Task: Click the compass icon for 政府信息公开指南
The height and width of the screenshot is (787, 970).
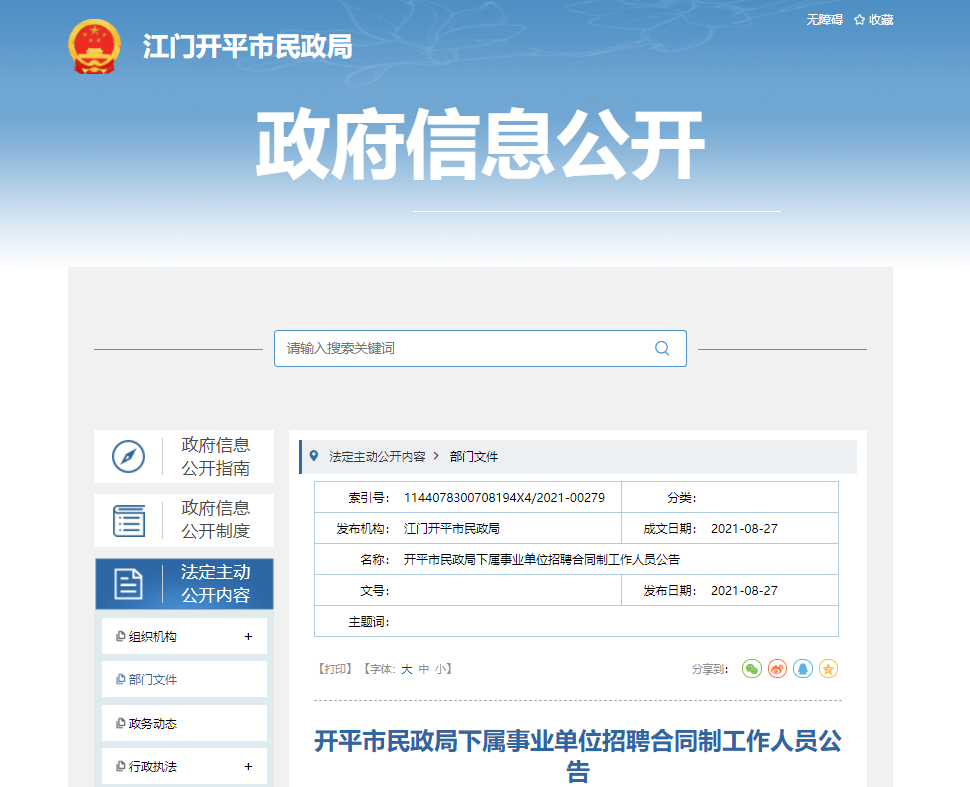Action: [x=128, y=457]
